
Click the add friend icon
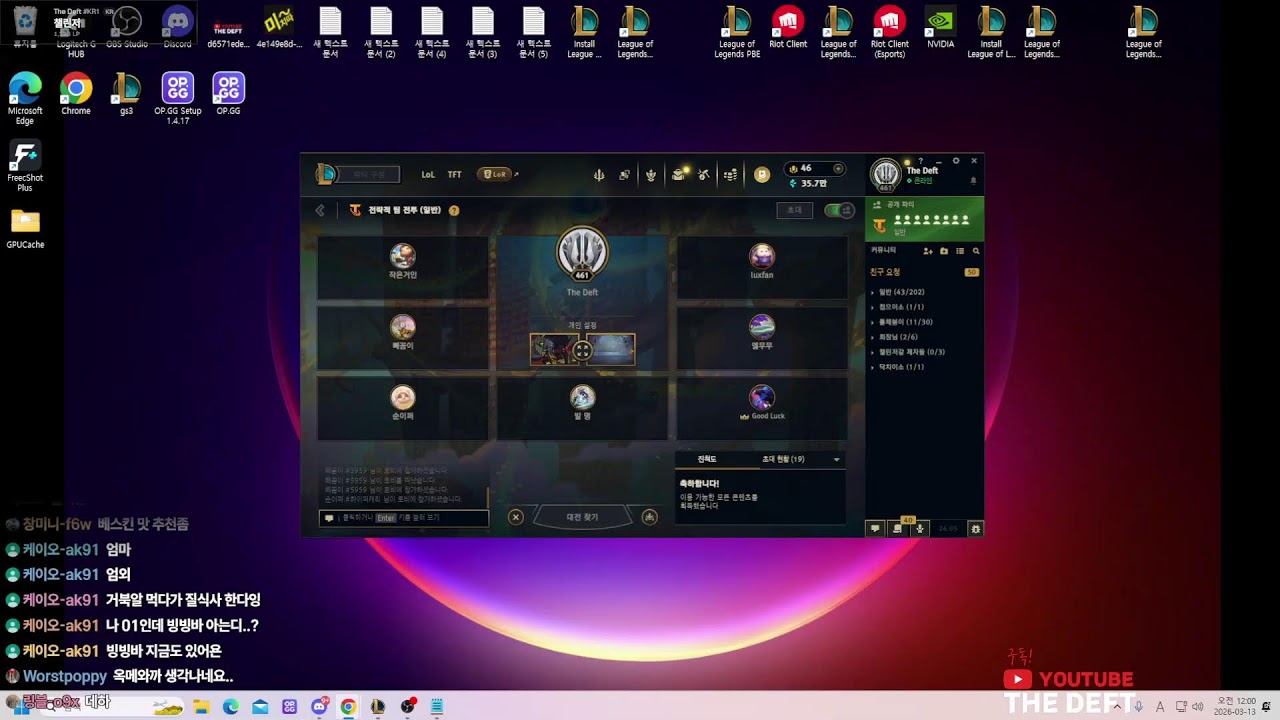coord(928,251)
